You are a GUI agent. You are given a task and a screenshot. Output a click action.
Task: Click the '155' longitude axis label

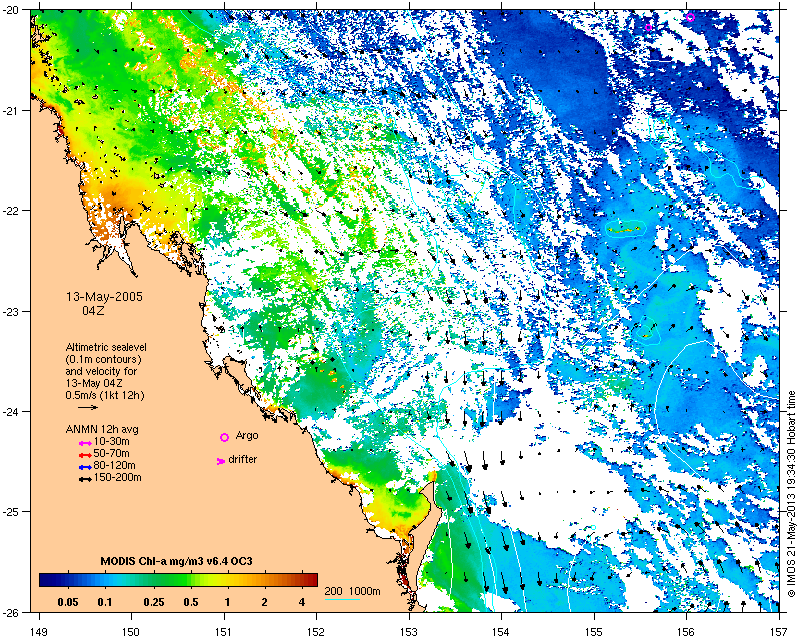pos(594,632)
